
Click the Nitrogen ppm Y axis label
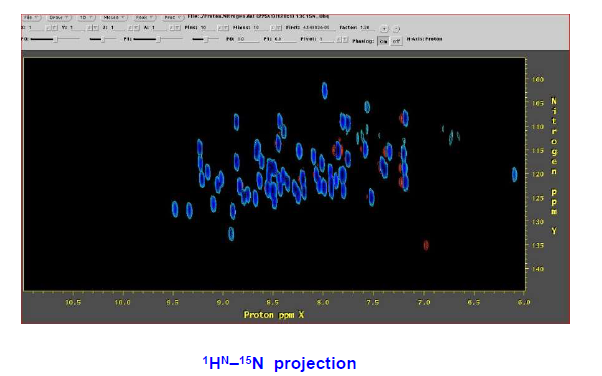click(x=554, y=166)
